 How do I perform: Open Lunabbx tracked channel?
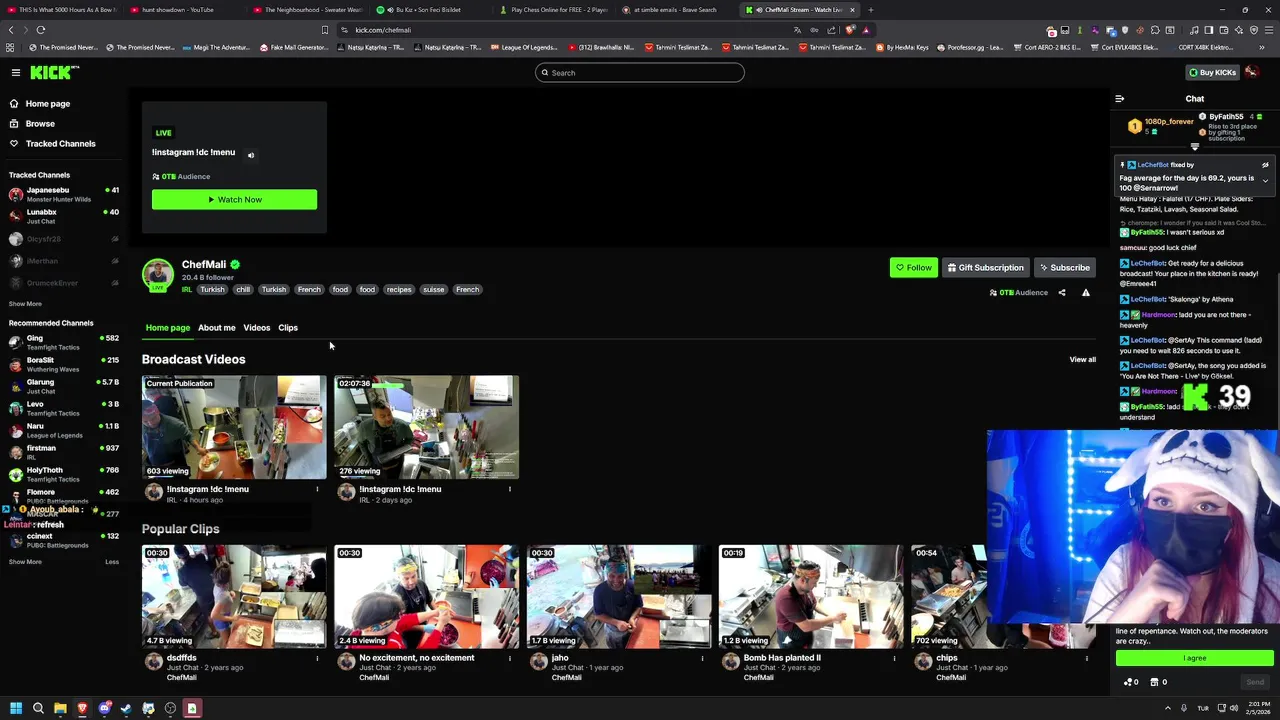(64, 216)
